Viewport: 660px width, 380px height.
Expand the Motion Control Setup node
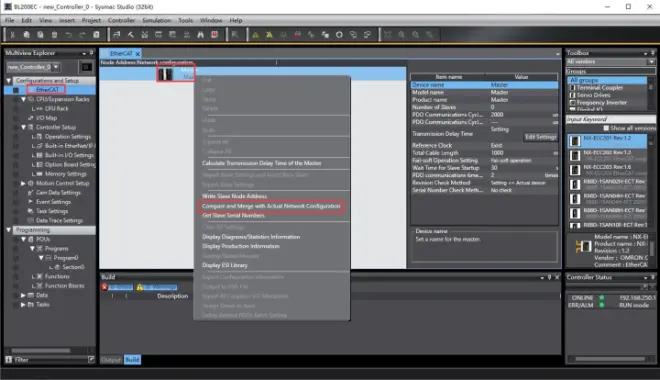23,183
